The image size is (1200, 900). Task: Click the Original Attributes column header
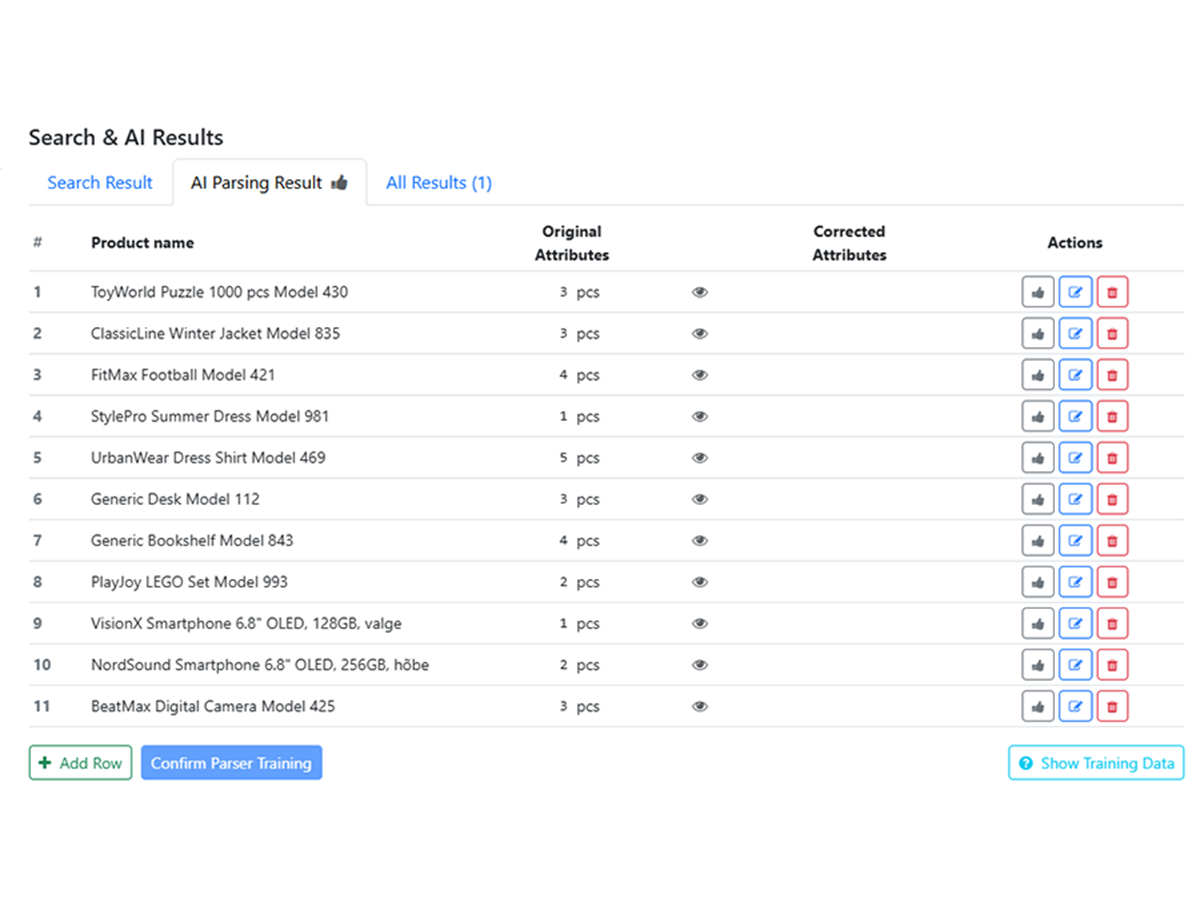click(572, 243)
